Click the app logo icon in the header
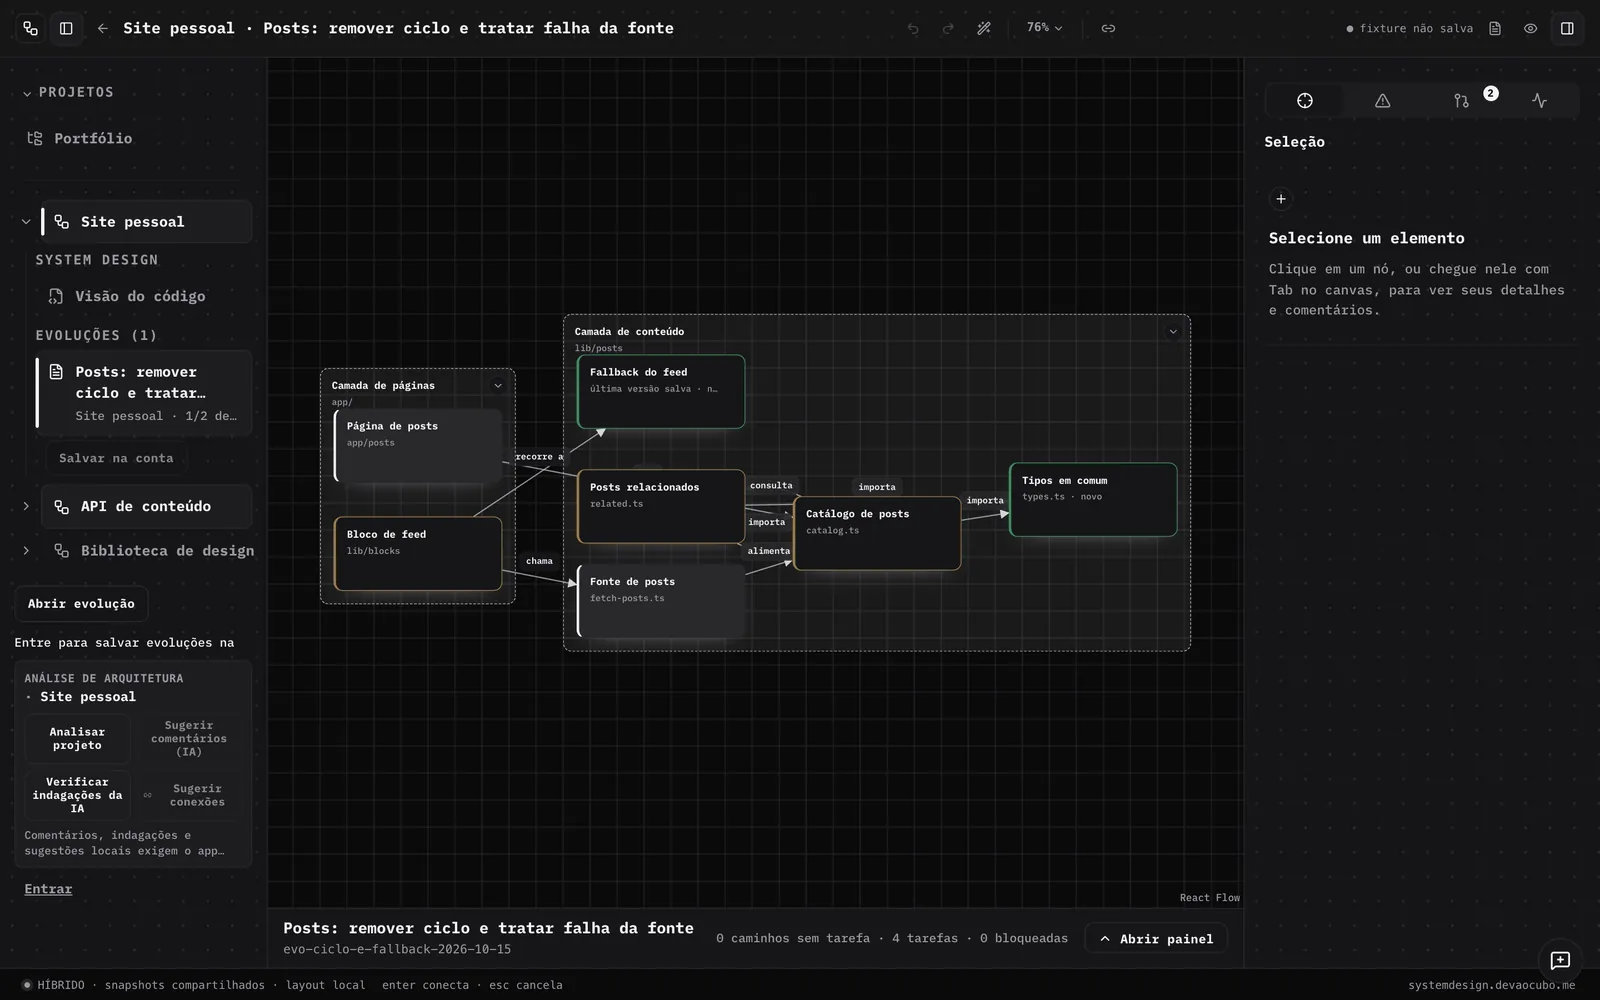1600x1000 pixels. [x=30, y=28]
